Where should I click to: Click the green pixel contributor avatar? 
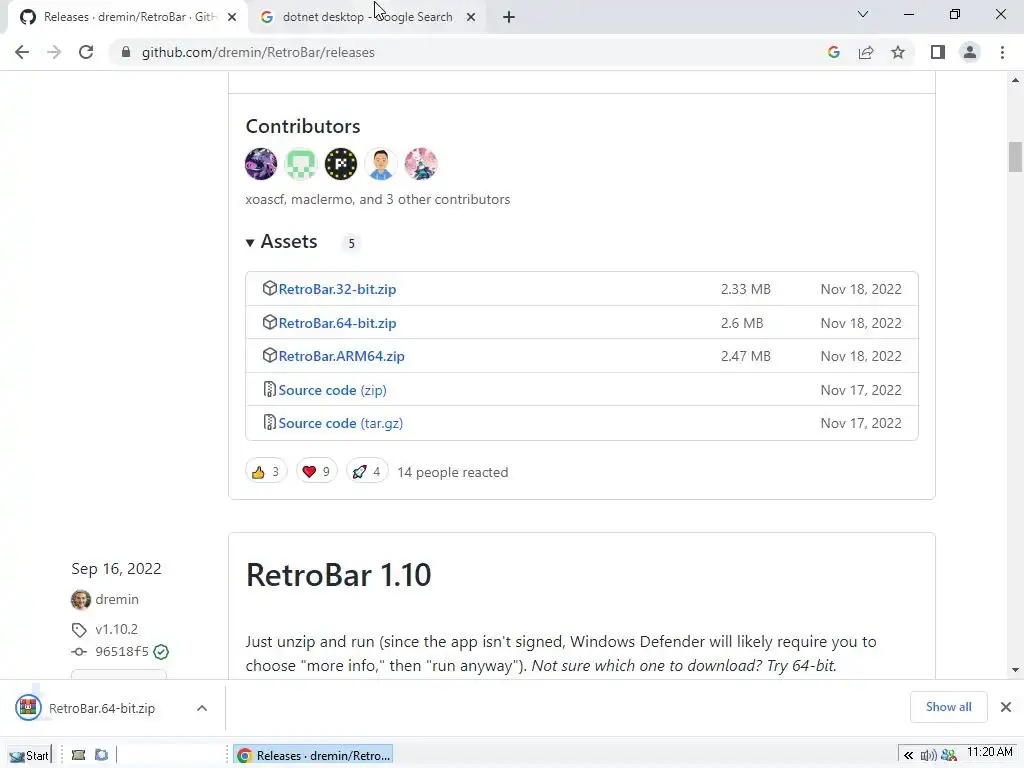tap(301, 163)
